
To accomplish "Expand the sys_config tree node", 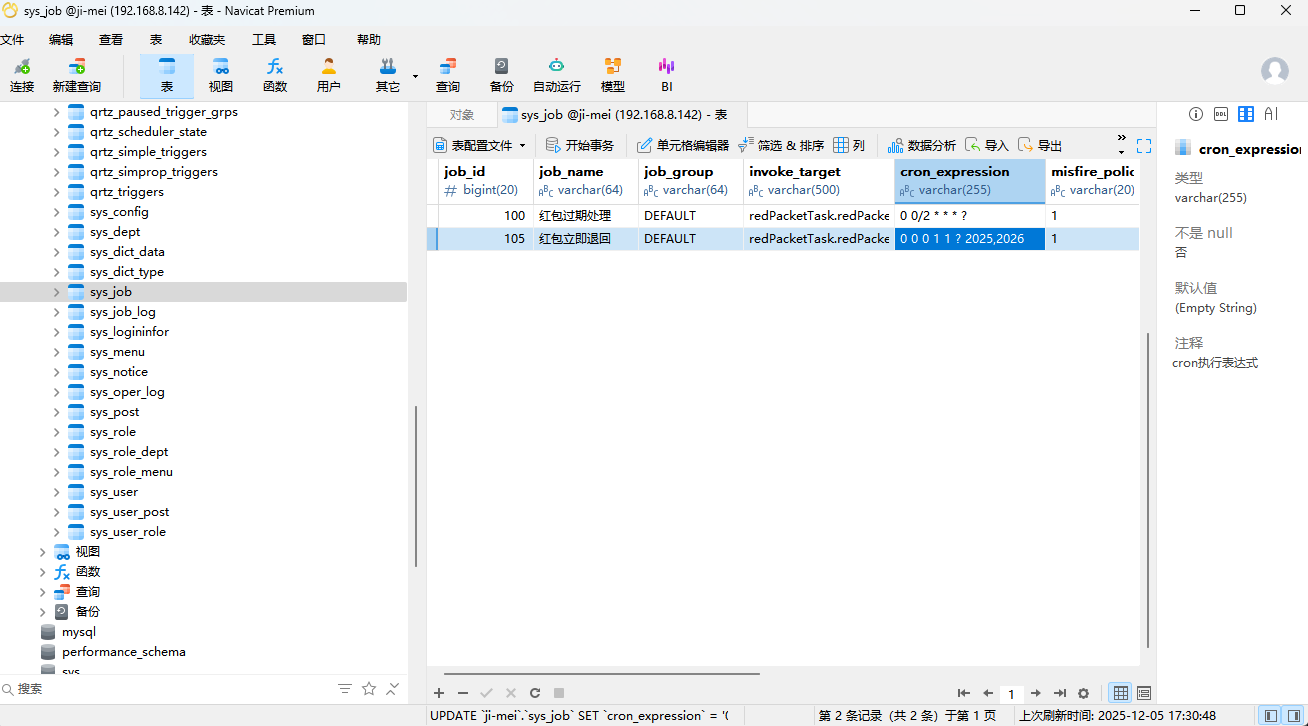I will [56, 212].
